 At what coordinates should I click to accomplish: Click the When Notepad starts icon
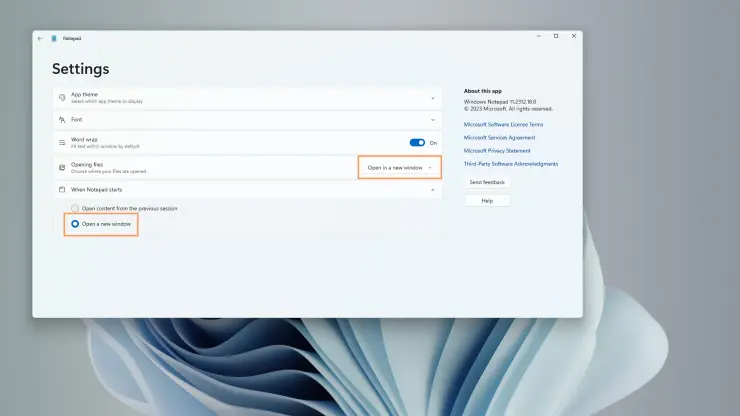click(62, 190)
